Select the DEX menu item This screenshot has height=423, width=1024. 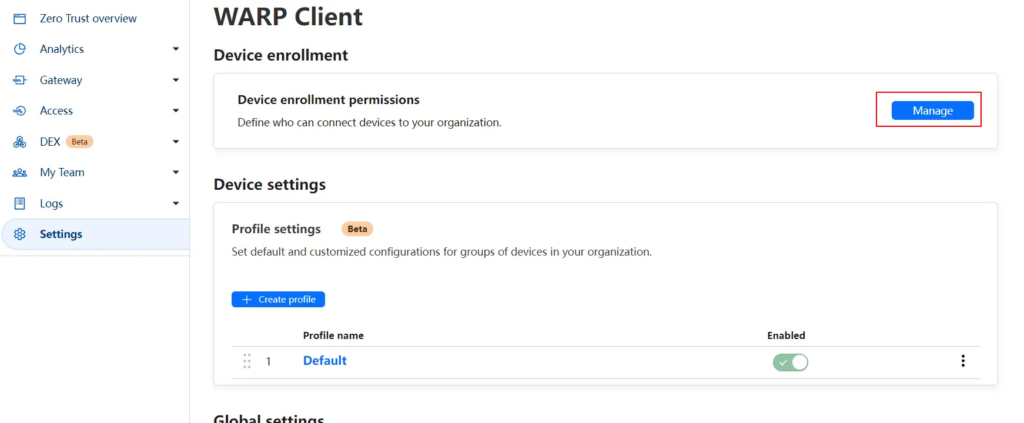pyautogui.click(x=50, y=142)
